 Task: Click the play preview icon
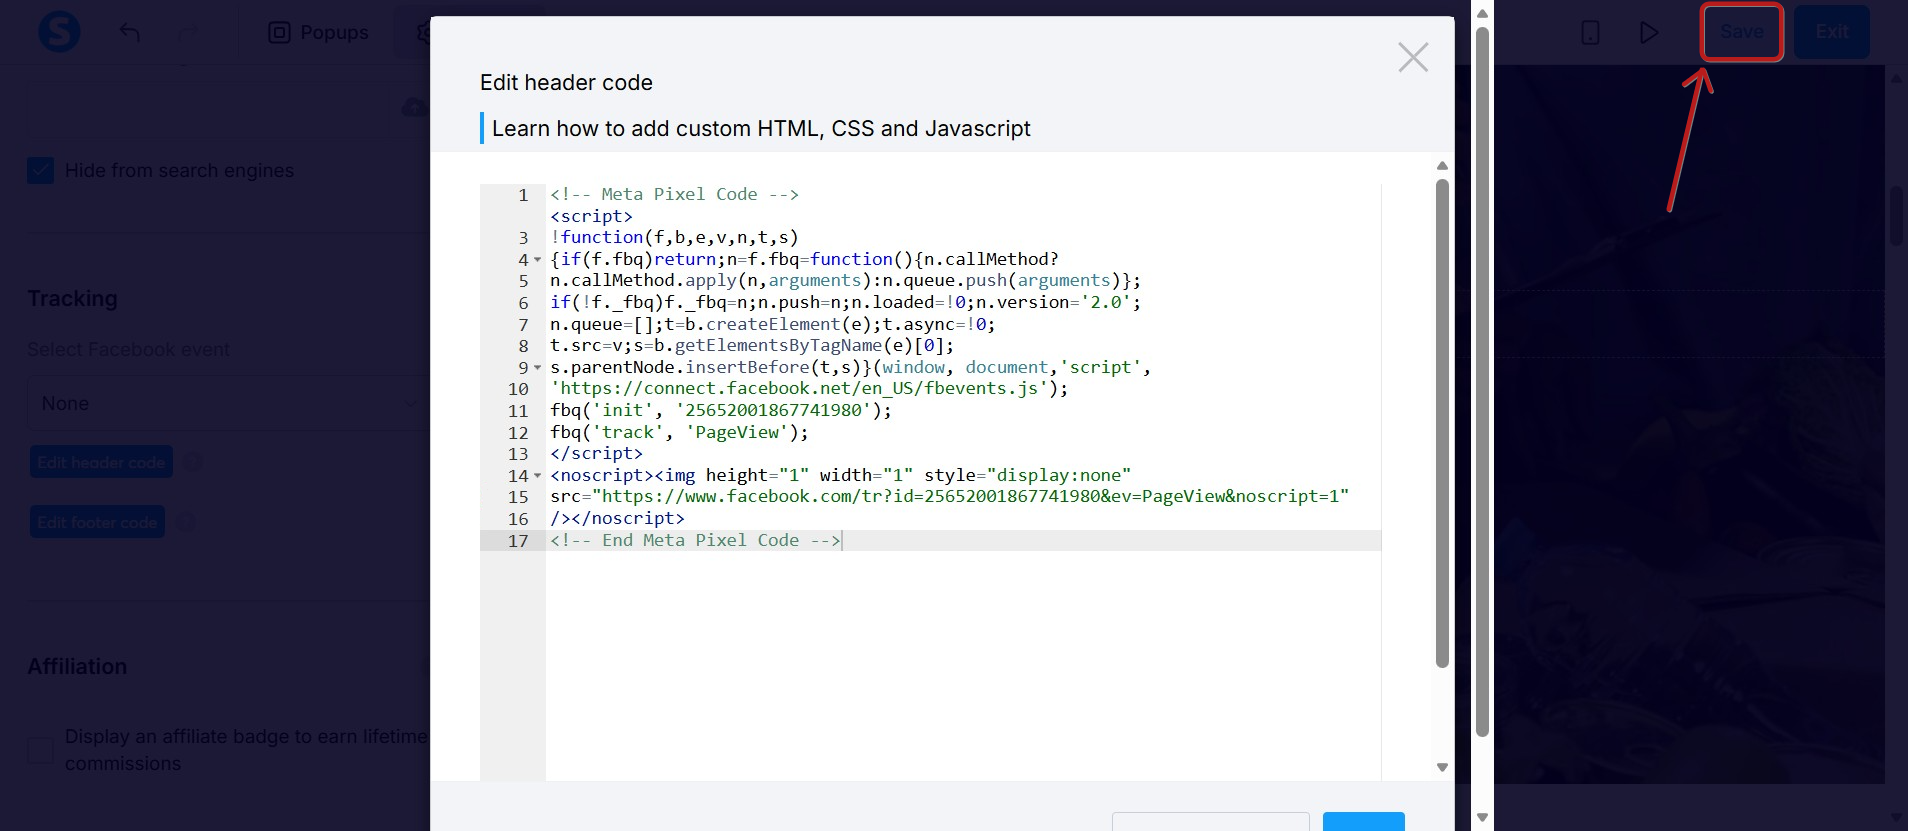1649,33
